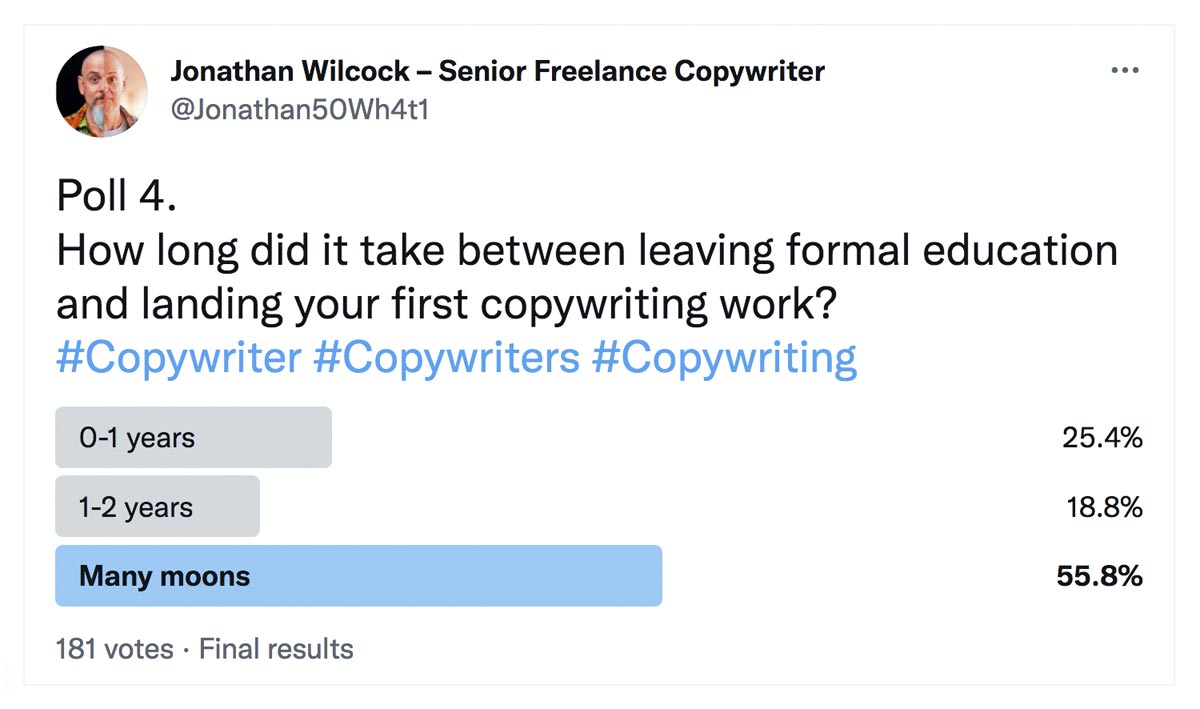
Task: Open the #Copywriters hashtag
Action: 446,358
